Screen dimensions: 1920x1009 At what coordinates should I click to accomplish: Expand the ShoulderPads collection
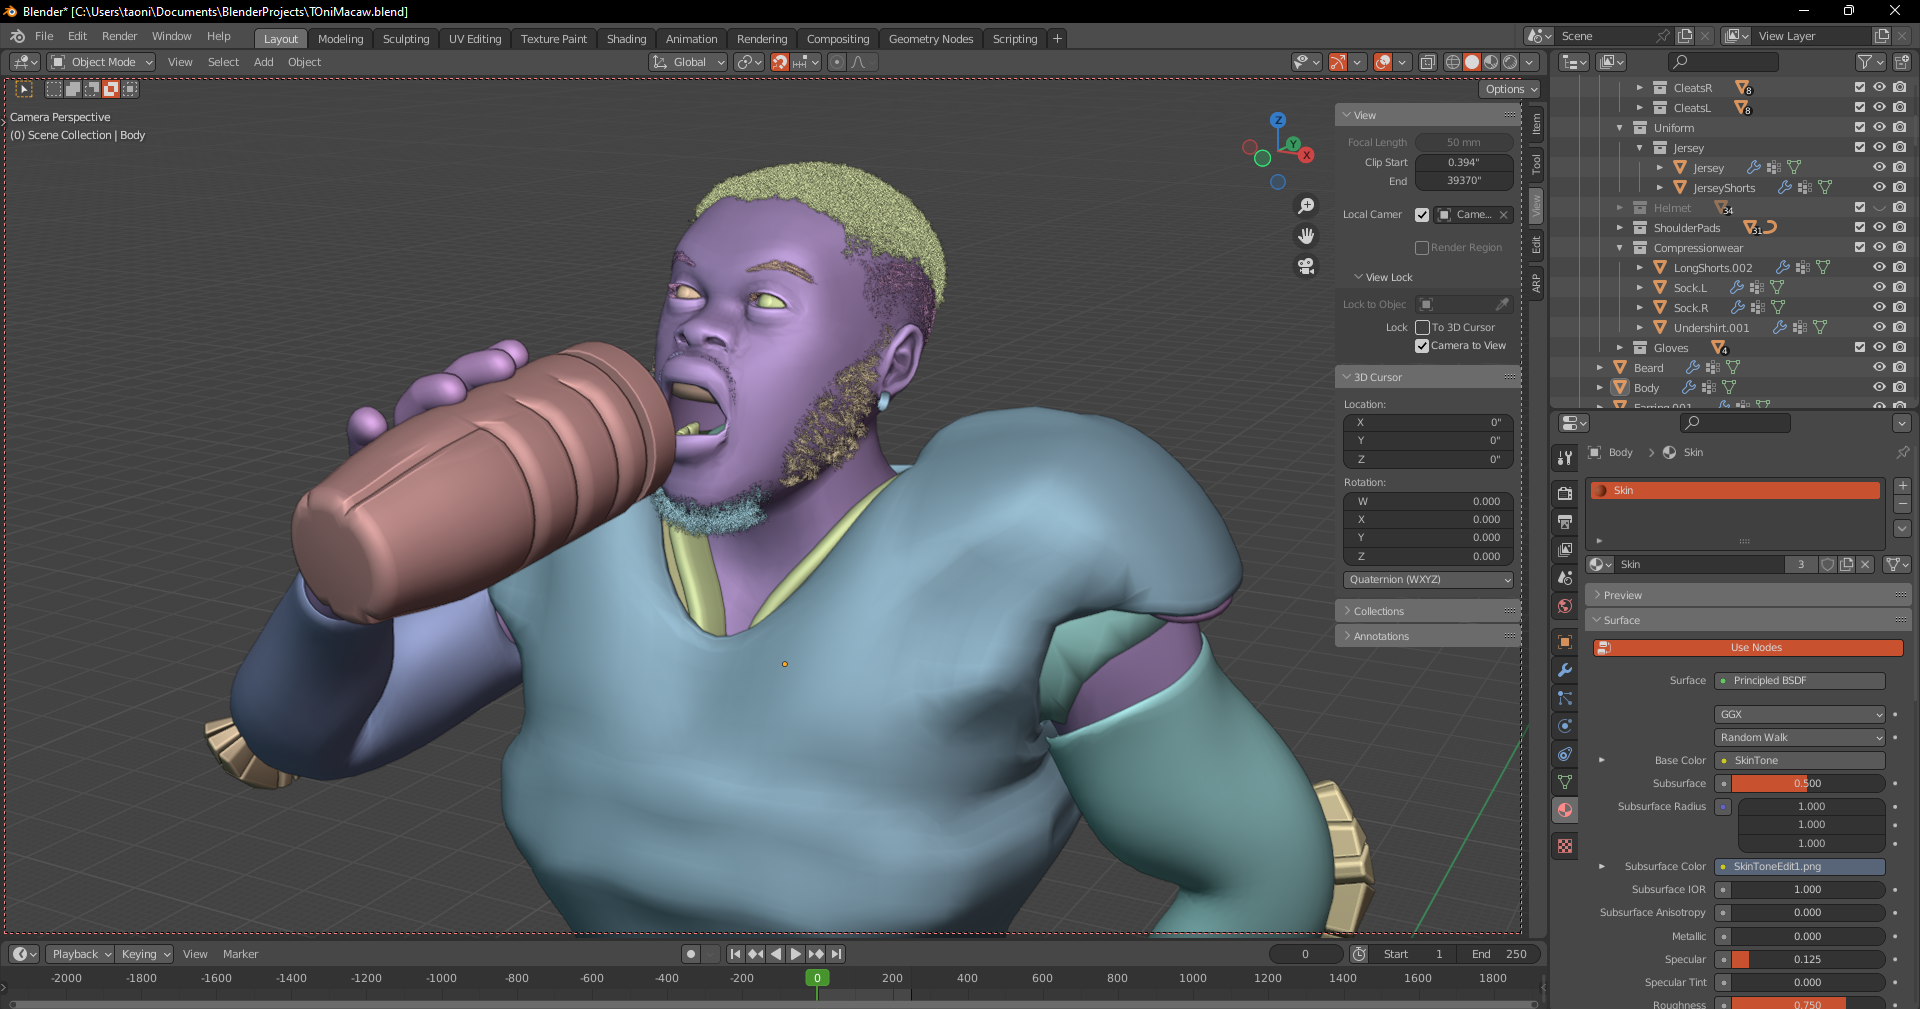point(1619,228)
